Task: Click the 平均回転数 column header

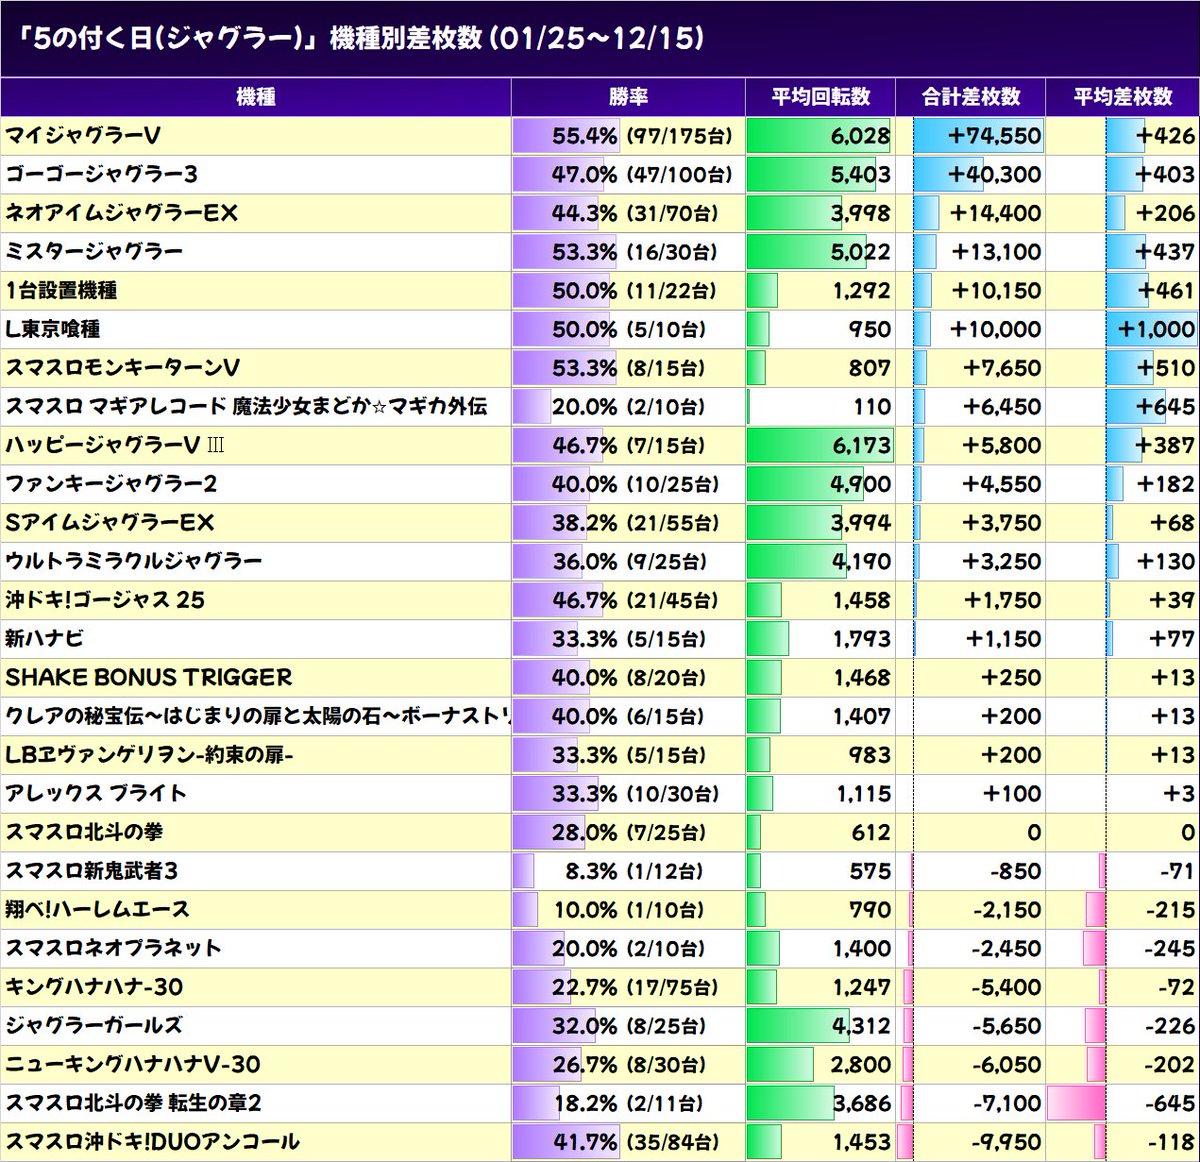Action: (x=820, y=97)
